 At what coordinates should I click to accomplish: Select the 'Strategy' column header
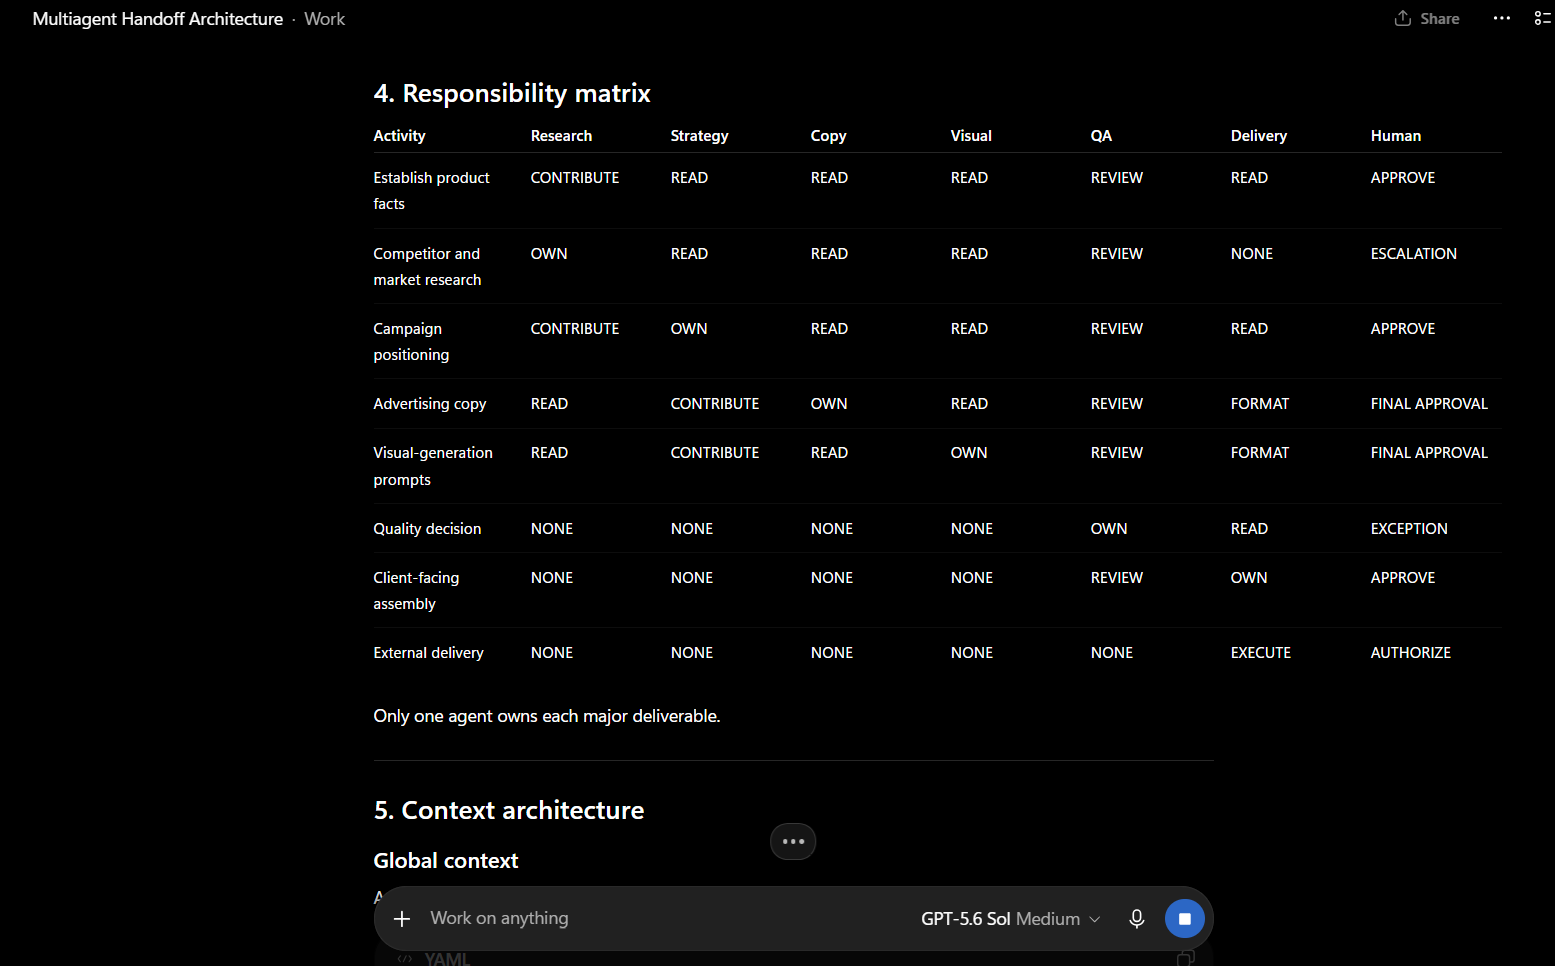point(699,136)
